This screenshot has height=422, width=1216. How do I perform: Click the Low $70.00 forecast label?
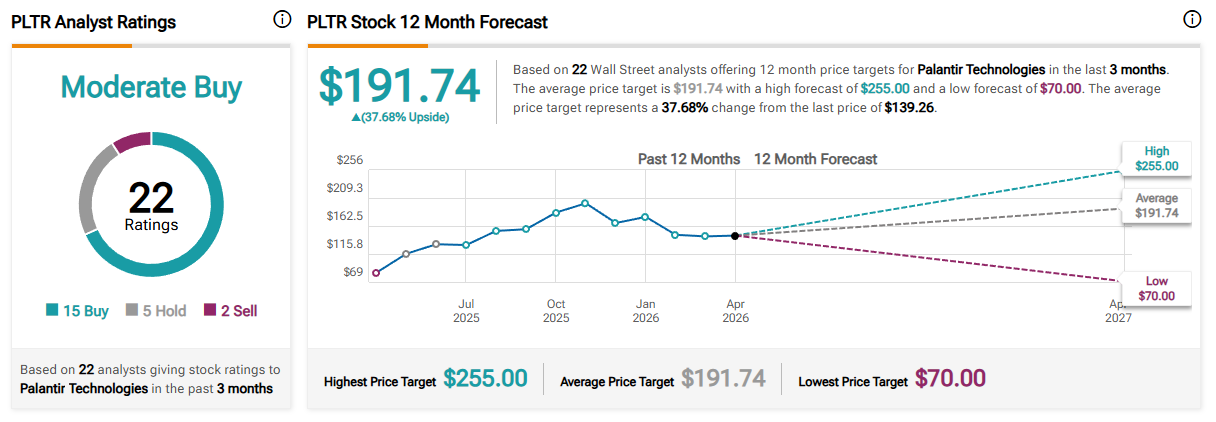pyautogui.click(x=1156, y=288)
